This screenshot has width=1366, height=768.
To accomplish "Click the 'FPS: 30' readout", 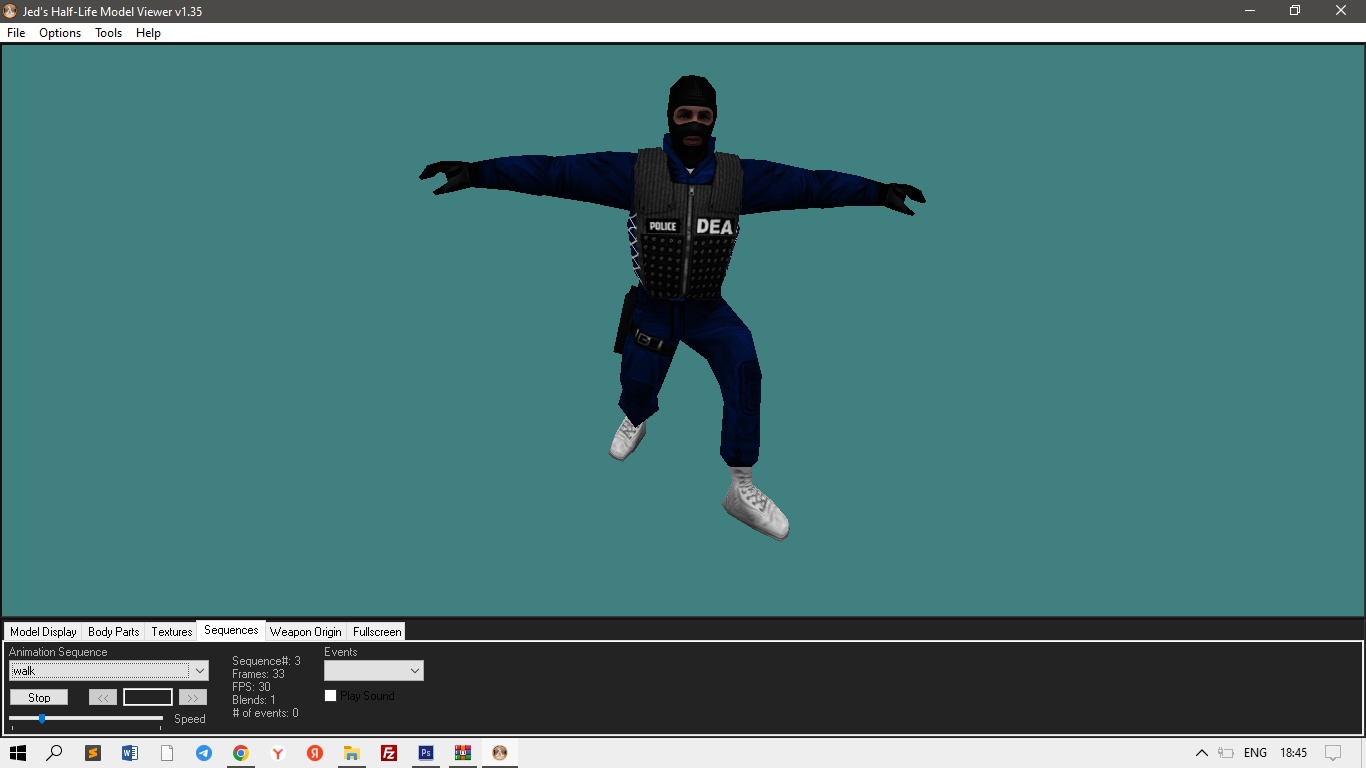I will pyautogui.click(x=251, y=687).
